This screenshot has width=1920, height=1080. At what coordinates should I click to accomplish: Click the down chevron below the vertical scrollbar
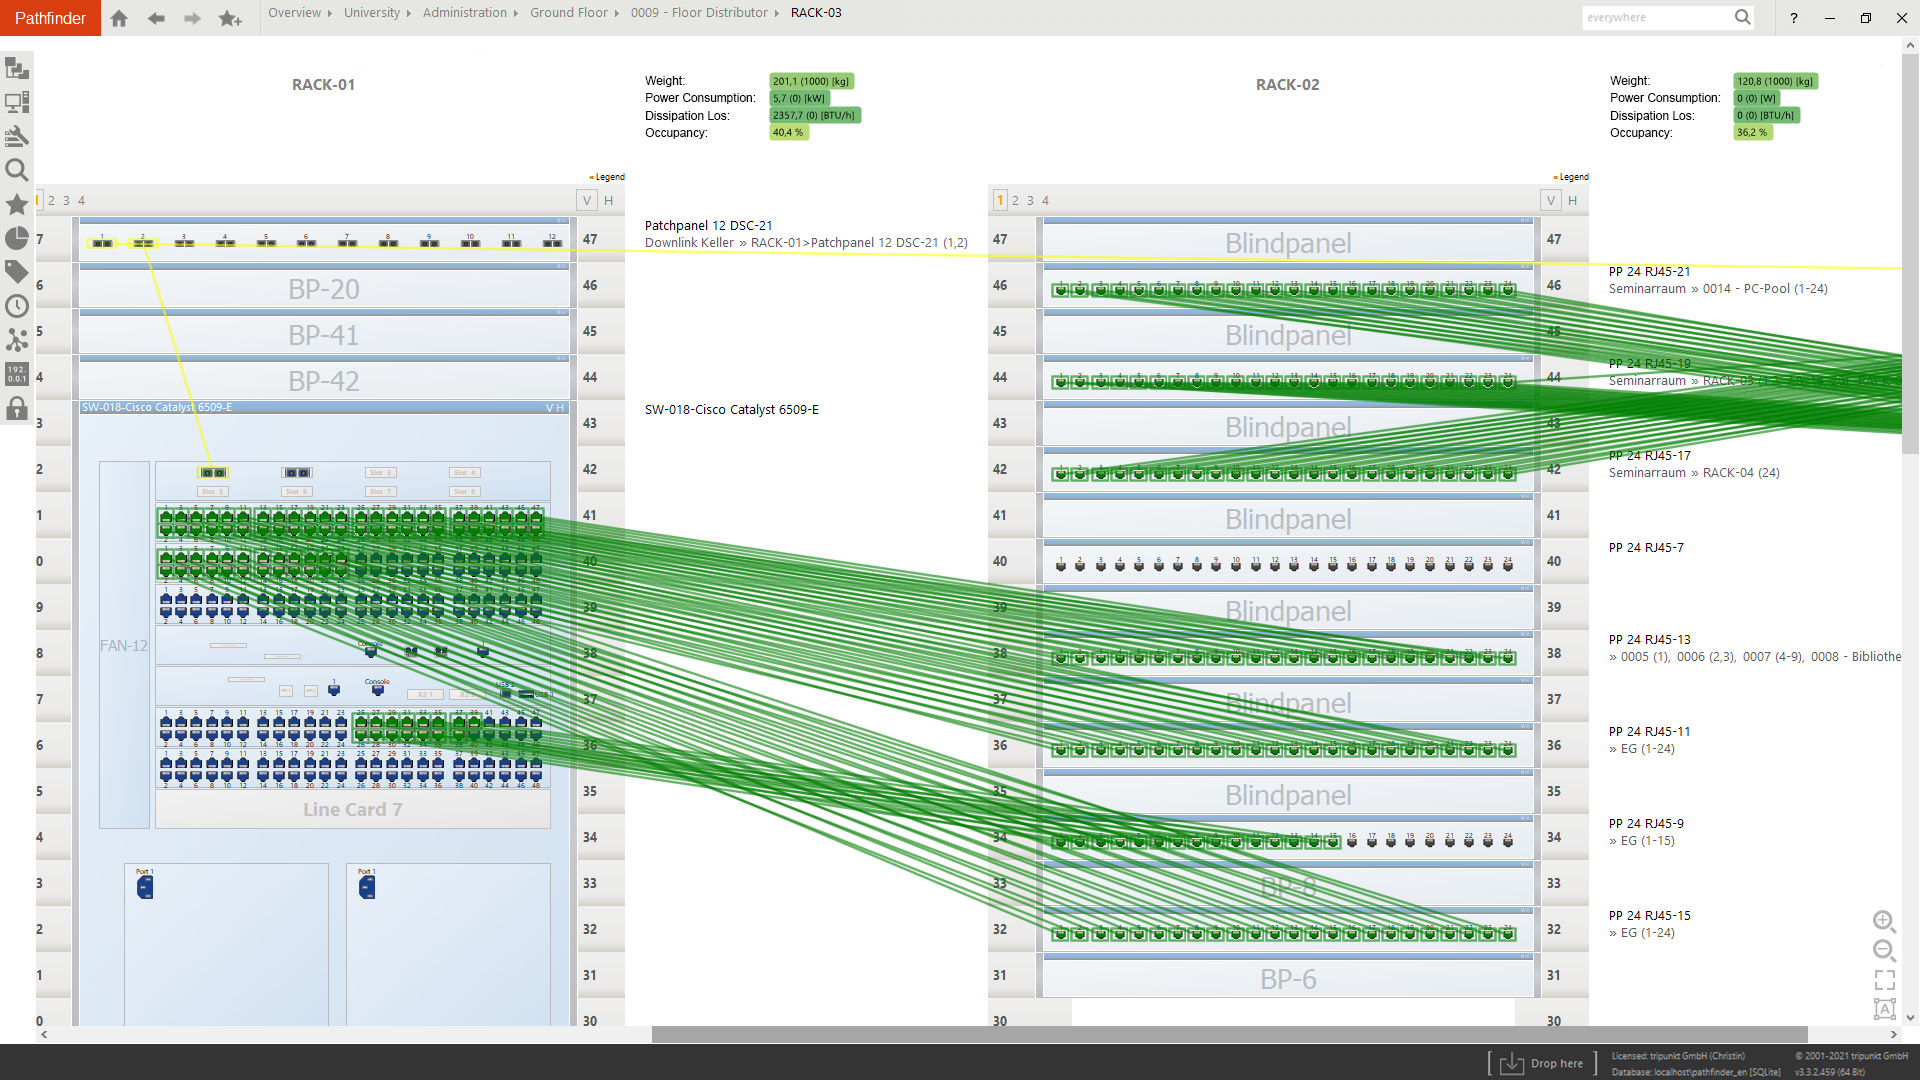[1908, 1016]
